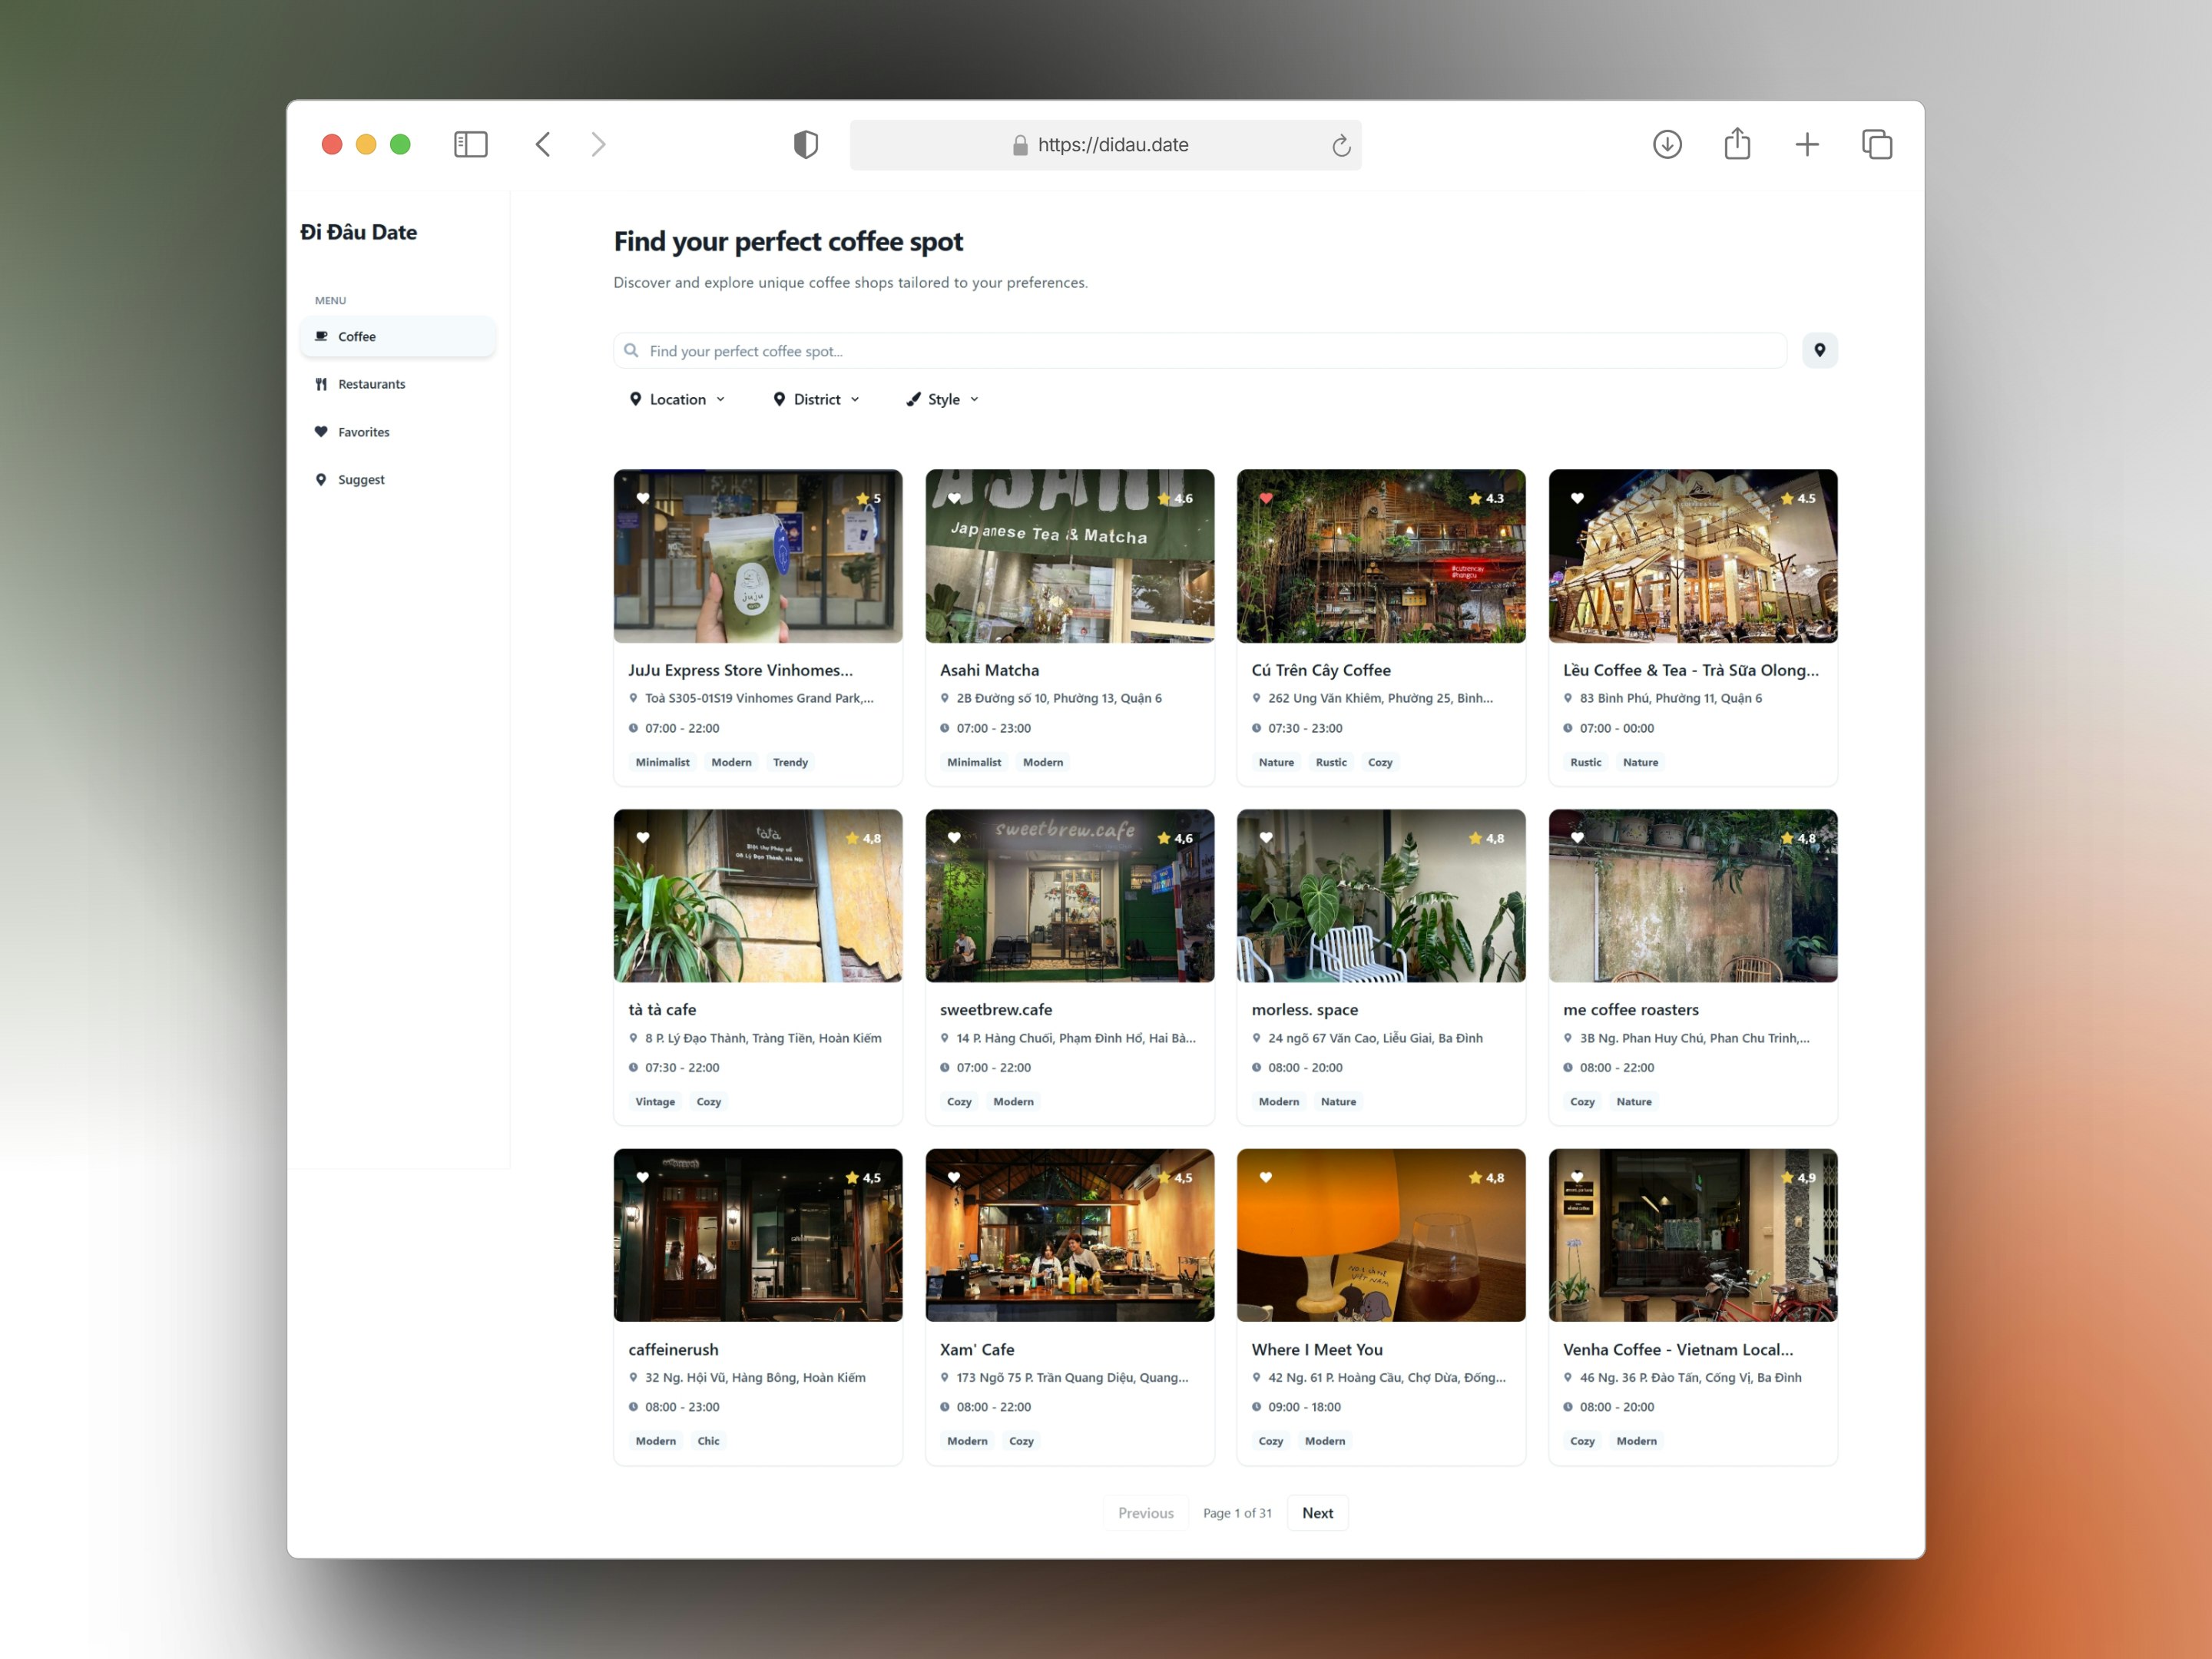Open the privacy shield icon

pos(806,144)
